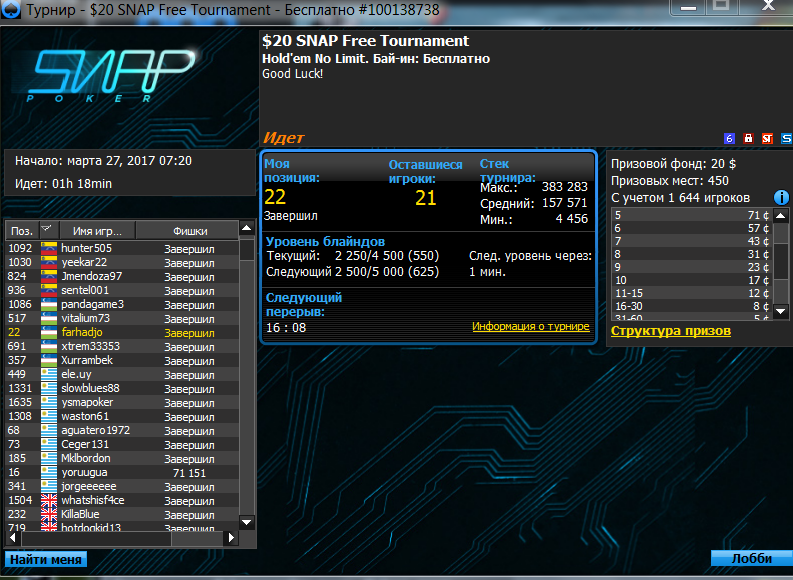793x580 pixels.
Task: Click the flag beside ysmapoker
Action: tap(49, 402)
